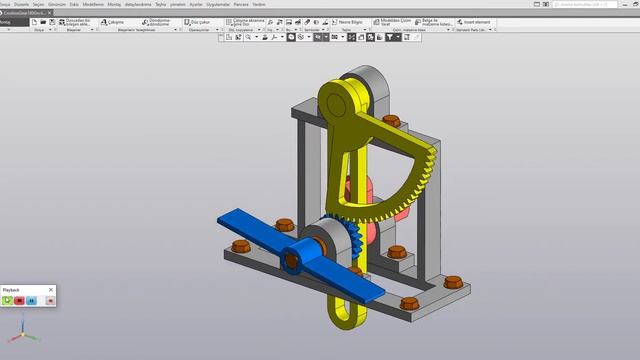Viewport: 640px width, 360px height.
Task: Click the Düz çukur button
Action: (x=197, y=22)
